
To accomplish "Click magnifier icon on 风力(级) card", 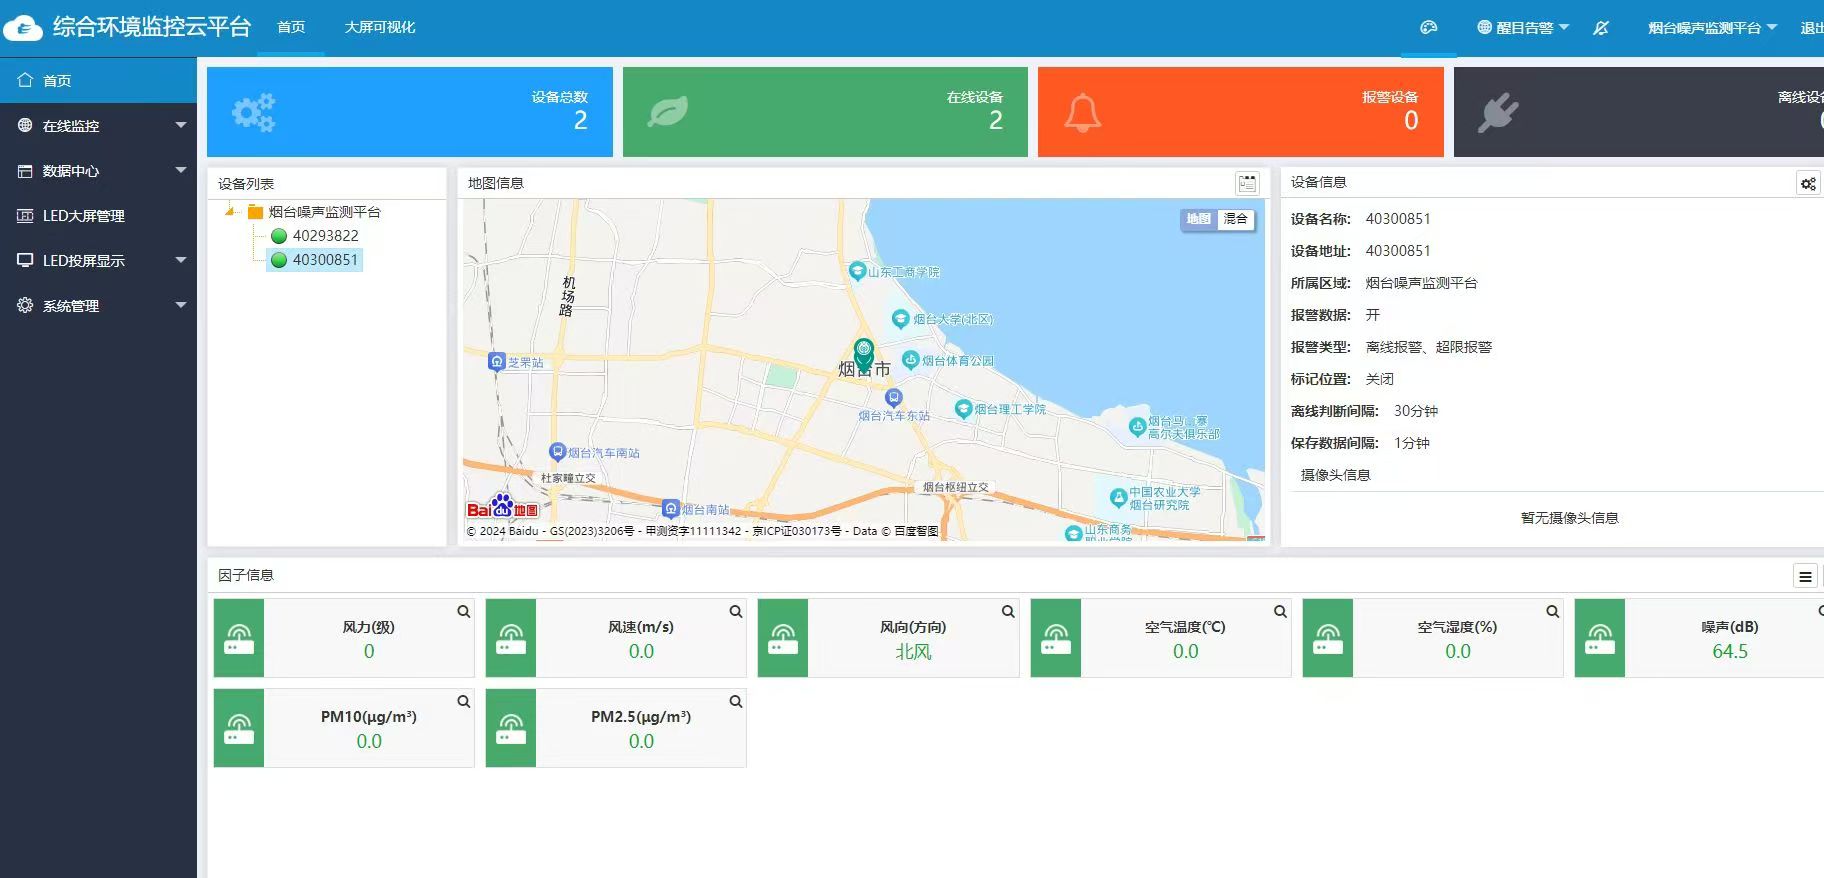I will [464, 611].
